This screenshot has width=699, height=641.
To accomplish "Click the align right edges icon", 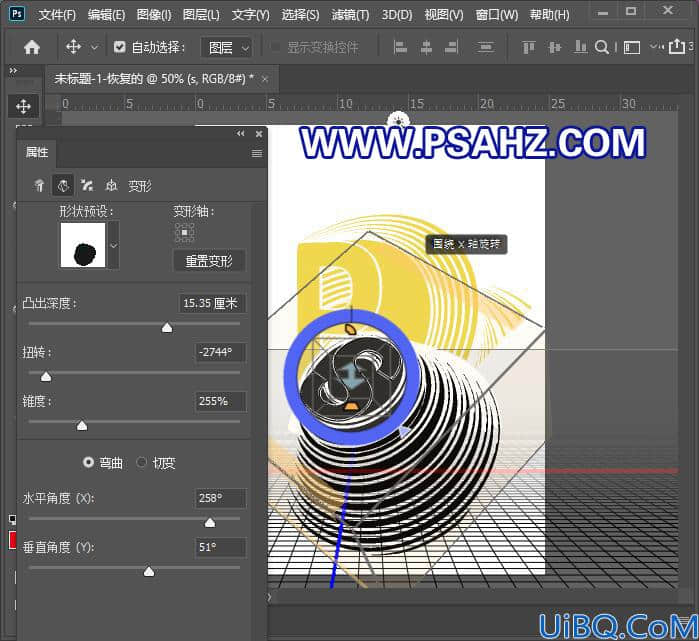I will 452,47.
